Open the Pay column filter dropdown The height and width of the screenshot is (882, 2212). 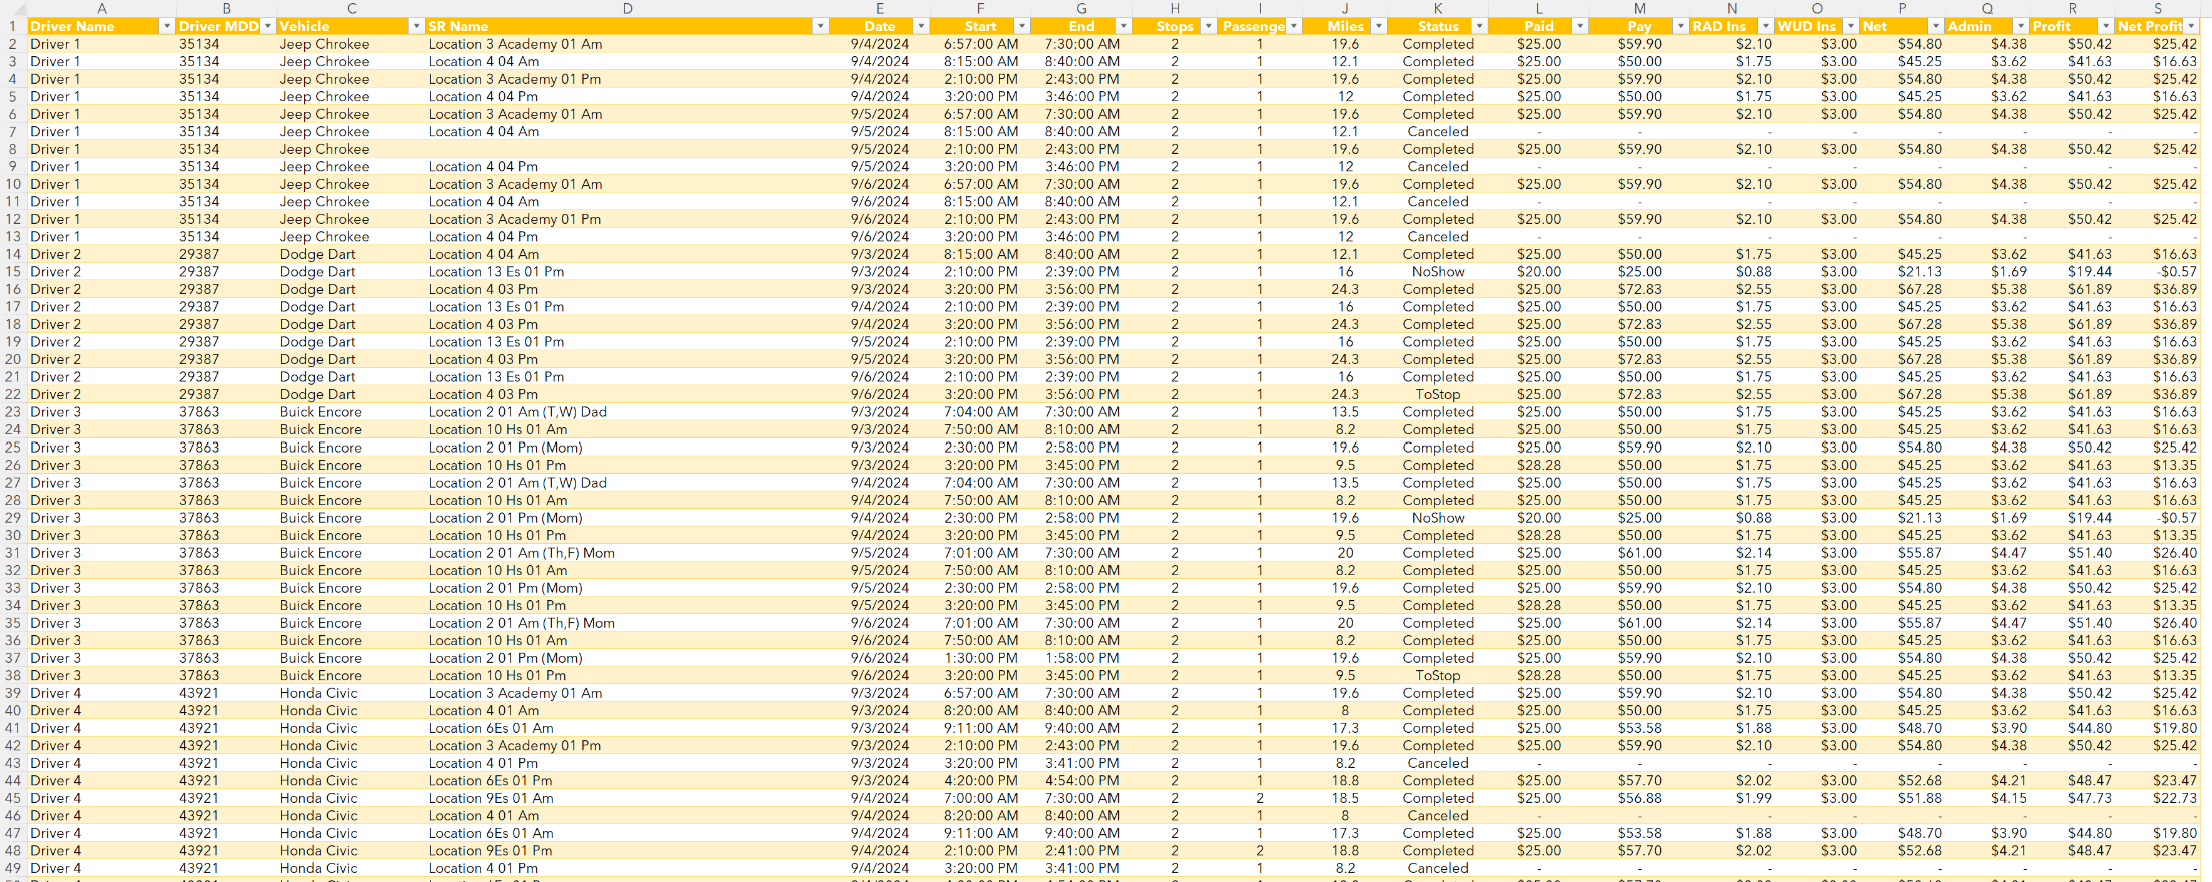pos(1680,26)
